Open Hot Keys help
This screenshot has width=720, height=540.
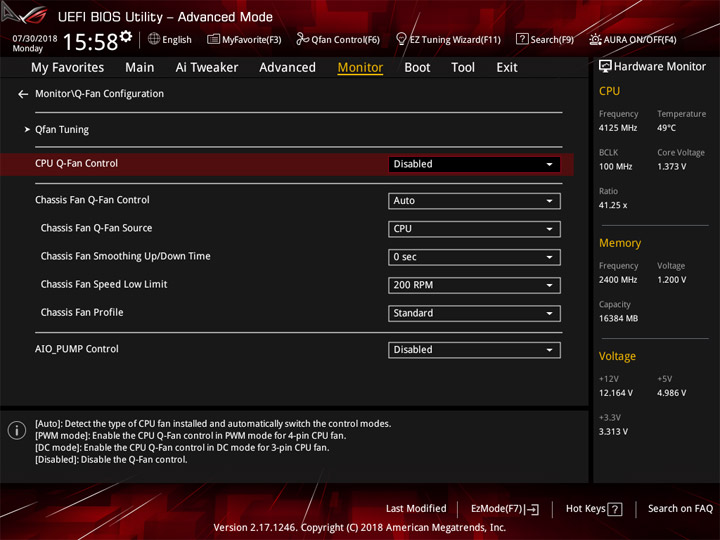594,509
